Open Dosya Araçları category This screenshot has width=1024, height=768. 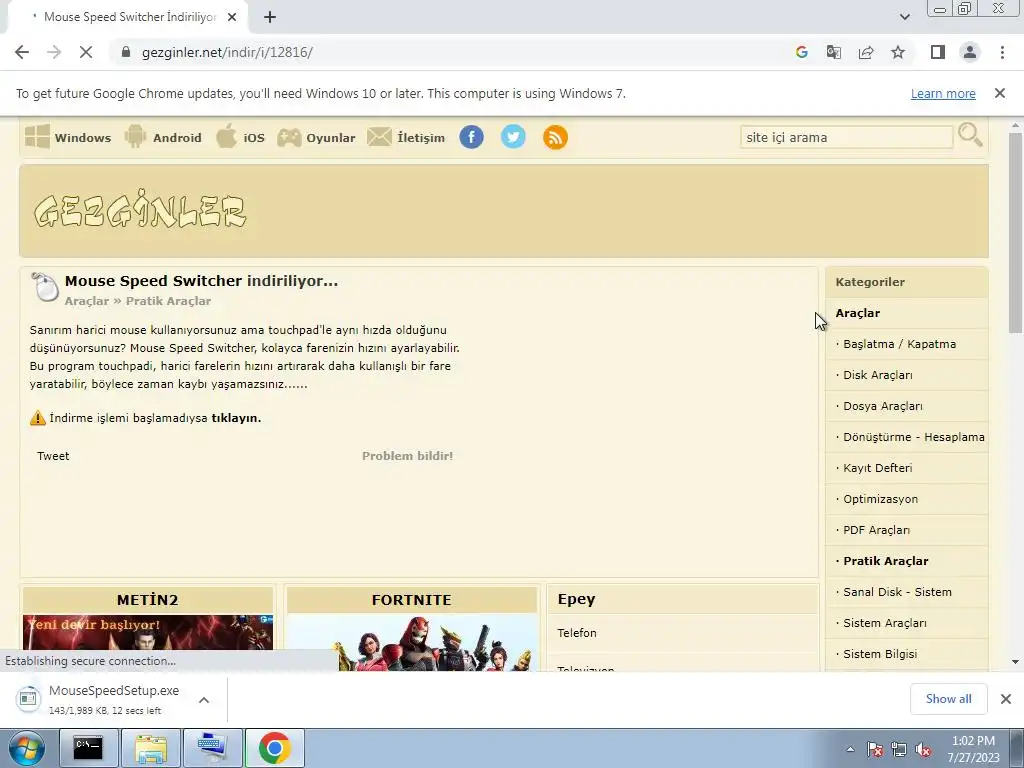883,406
